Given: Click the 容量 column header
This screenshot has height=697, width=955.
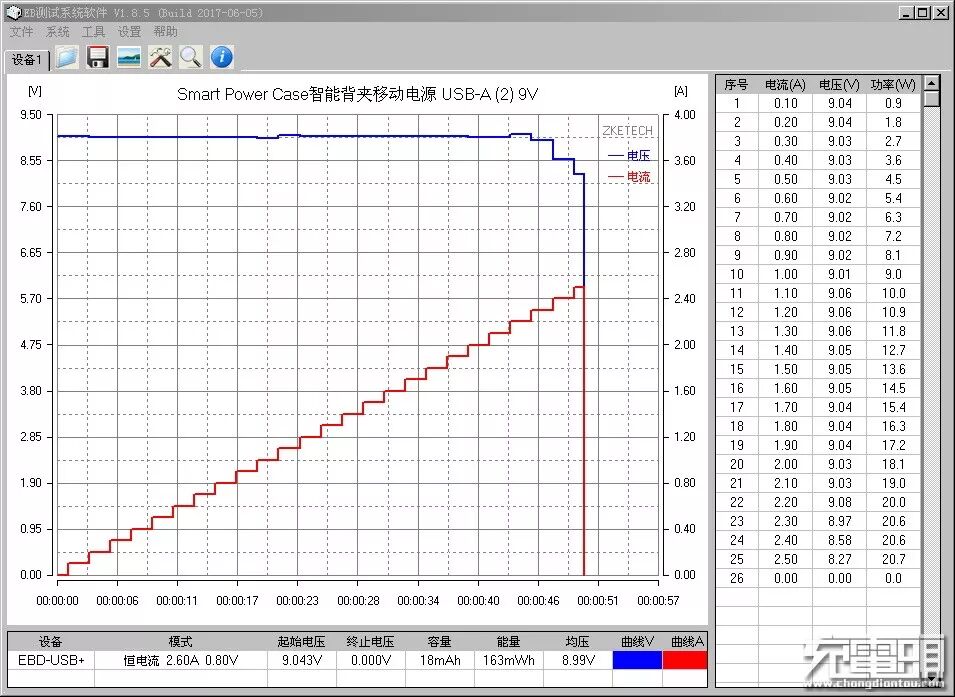Looking at the screenshot, I should coord(440,642).
